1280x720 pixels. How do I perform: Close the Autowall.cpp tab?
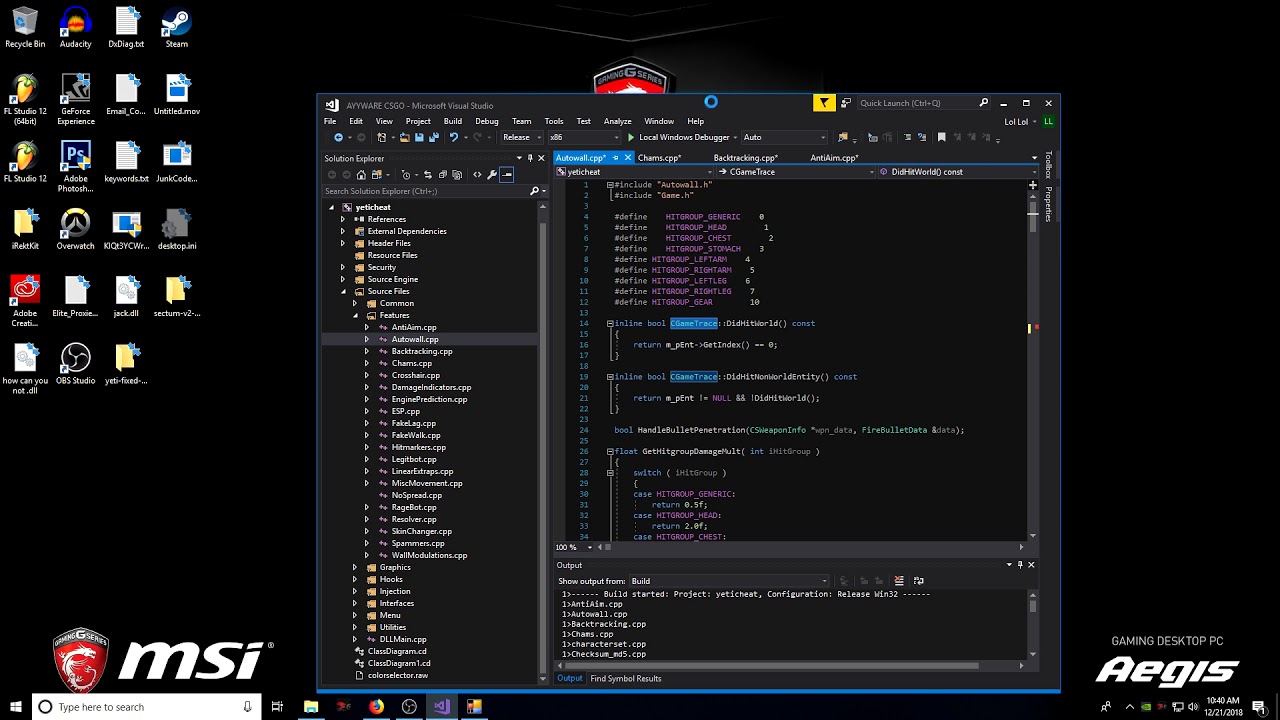pos(628,157)
